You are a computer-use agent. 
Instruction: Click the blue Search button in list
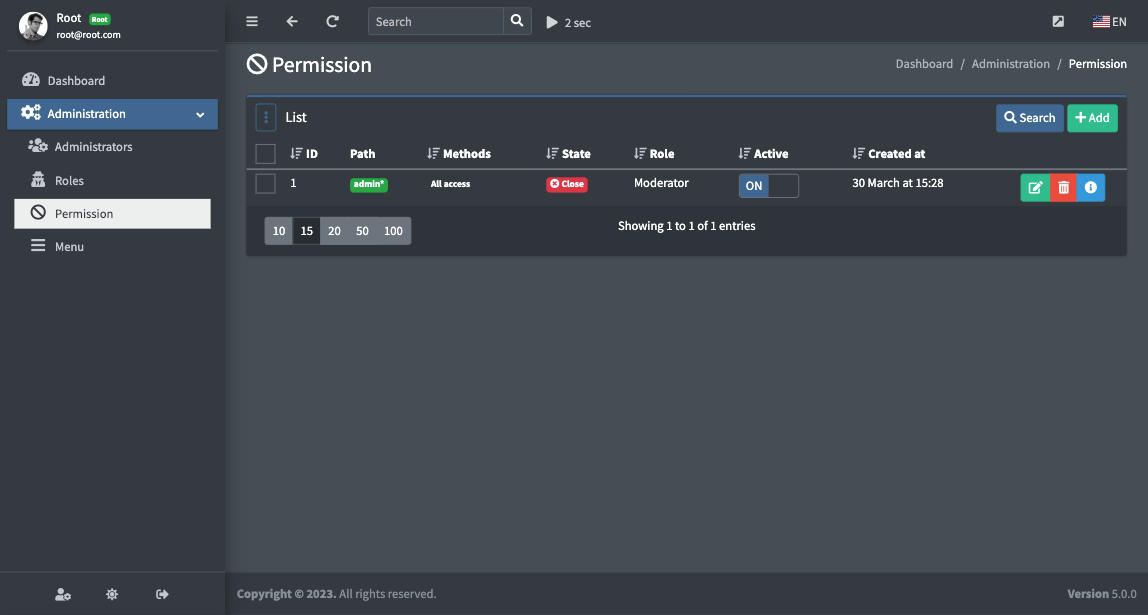pyautogui.click(x=1029, y=118)
